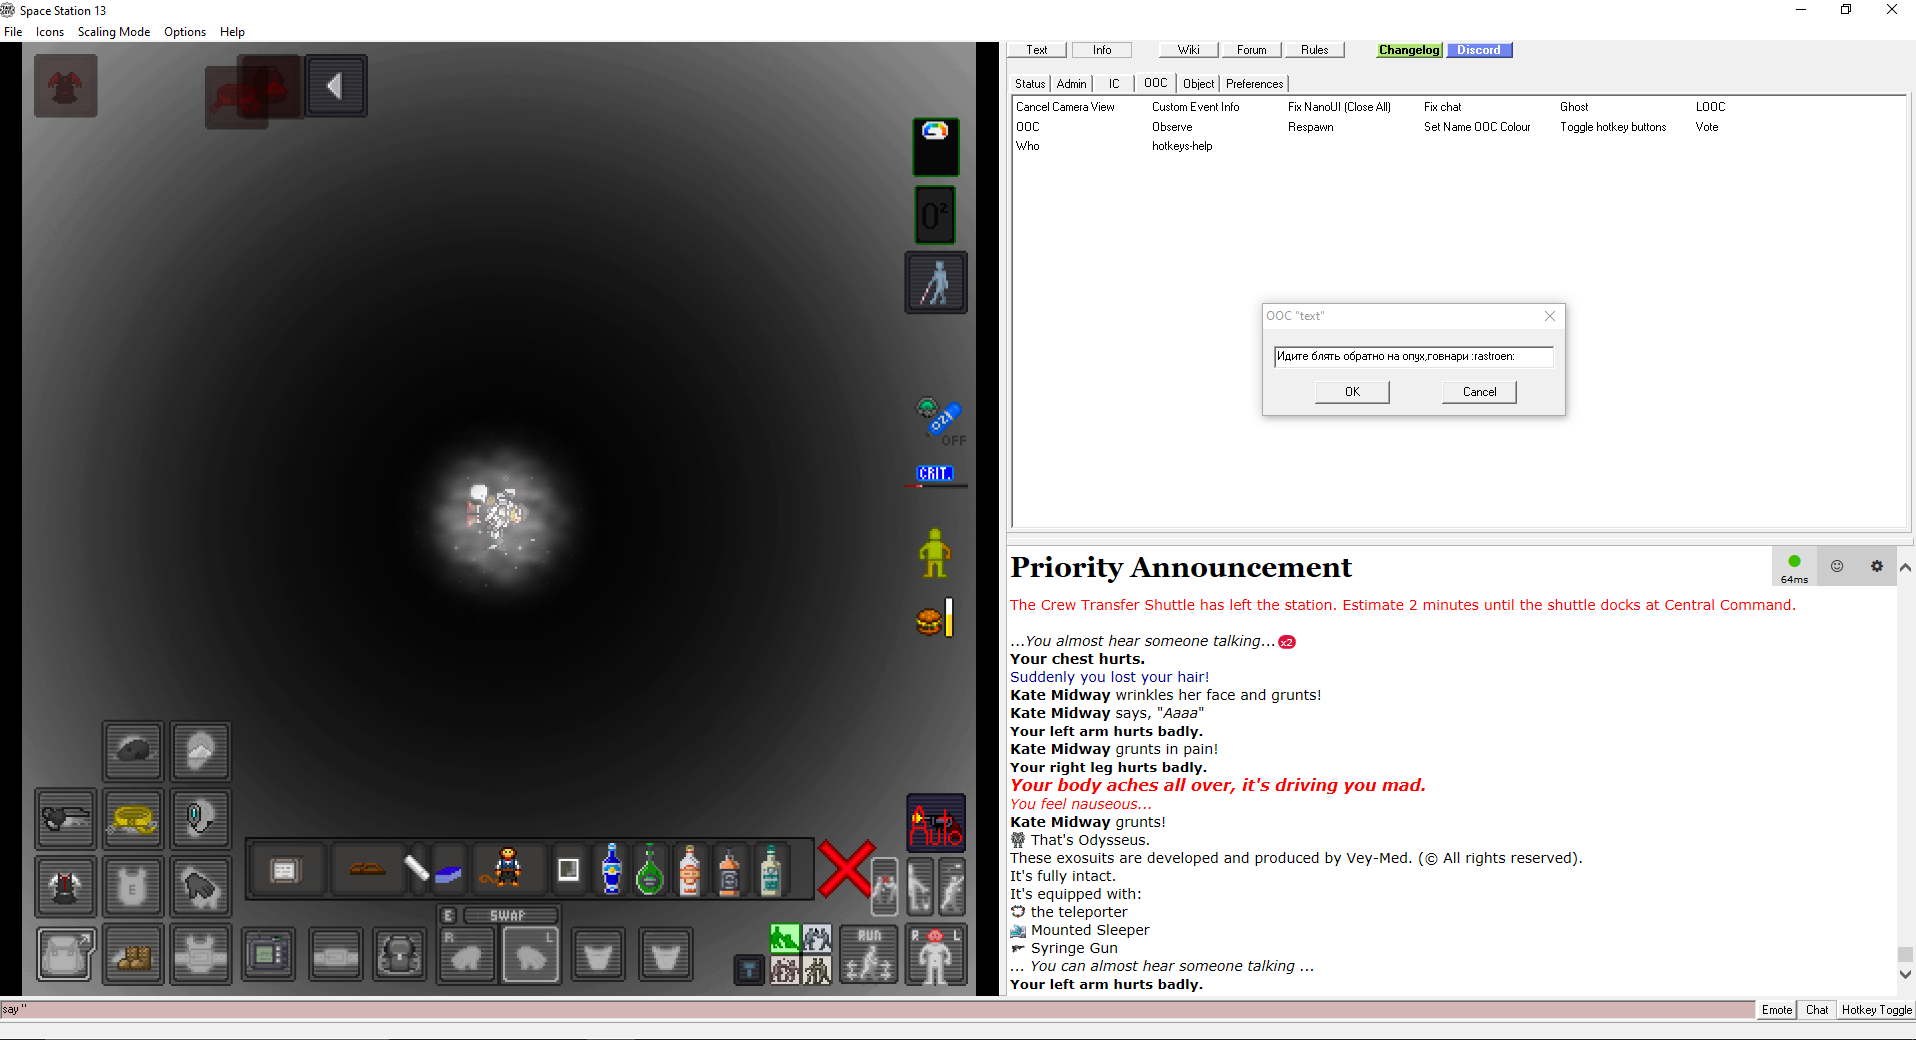Select the blue box item in storage
The height and width of the screenshot is (1040, 1916).
click(x=448, y=875)
